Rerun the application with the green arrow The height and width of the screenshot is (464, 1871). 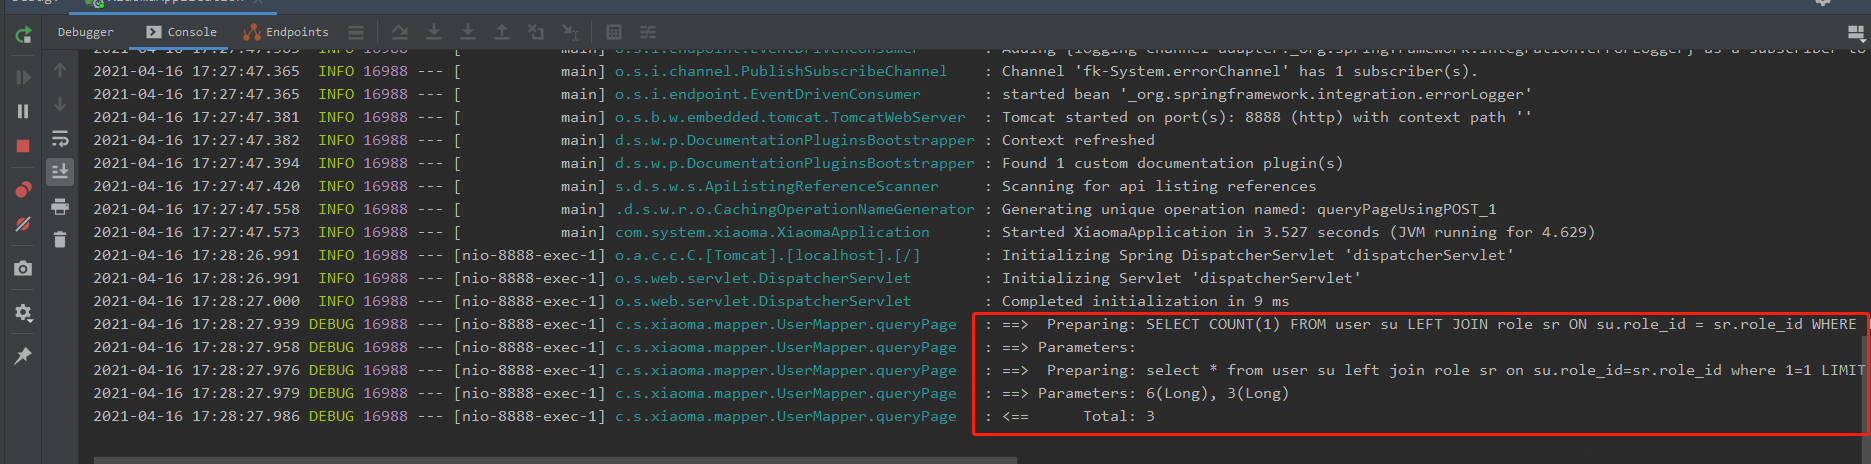23,36
